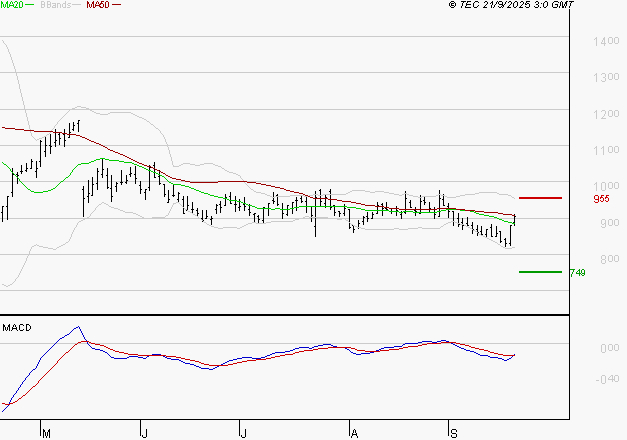Screen dimensions: 627x440
Task: Click the -0.40 MACD axis label
Action: [608, 378]
